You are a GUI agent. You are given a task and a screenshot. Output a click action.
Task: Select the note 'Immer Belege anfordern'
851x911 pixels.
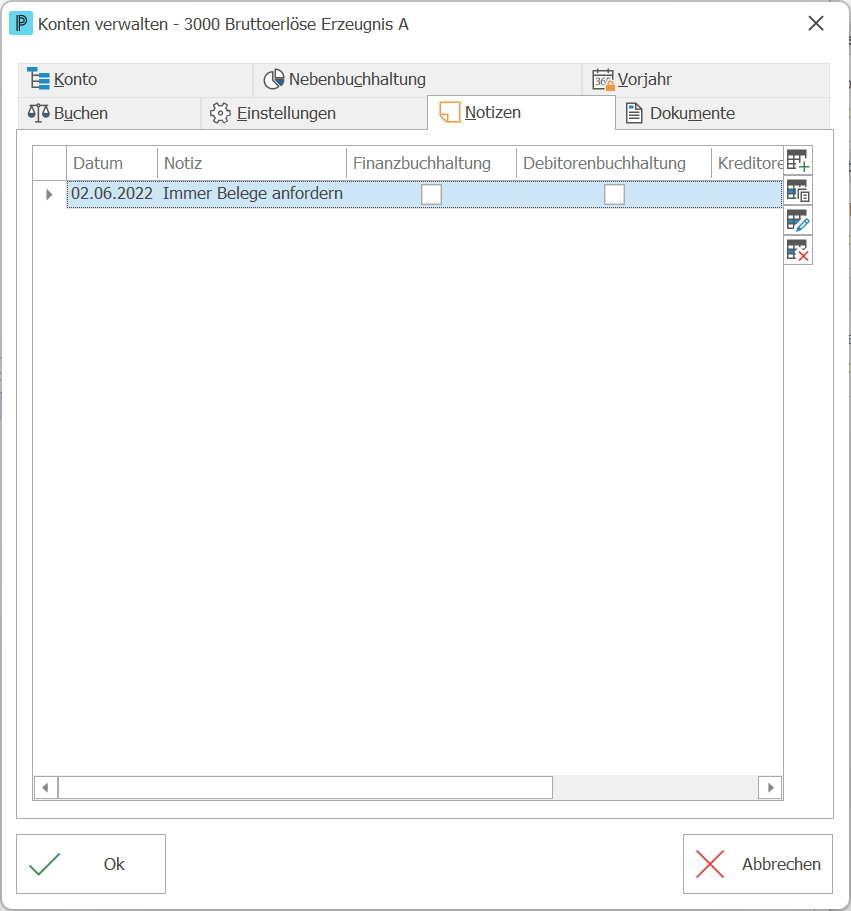tap(253, 193)
